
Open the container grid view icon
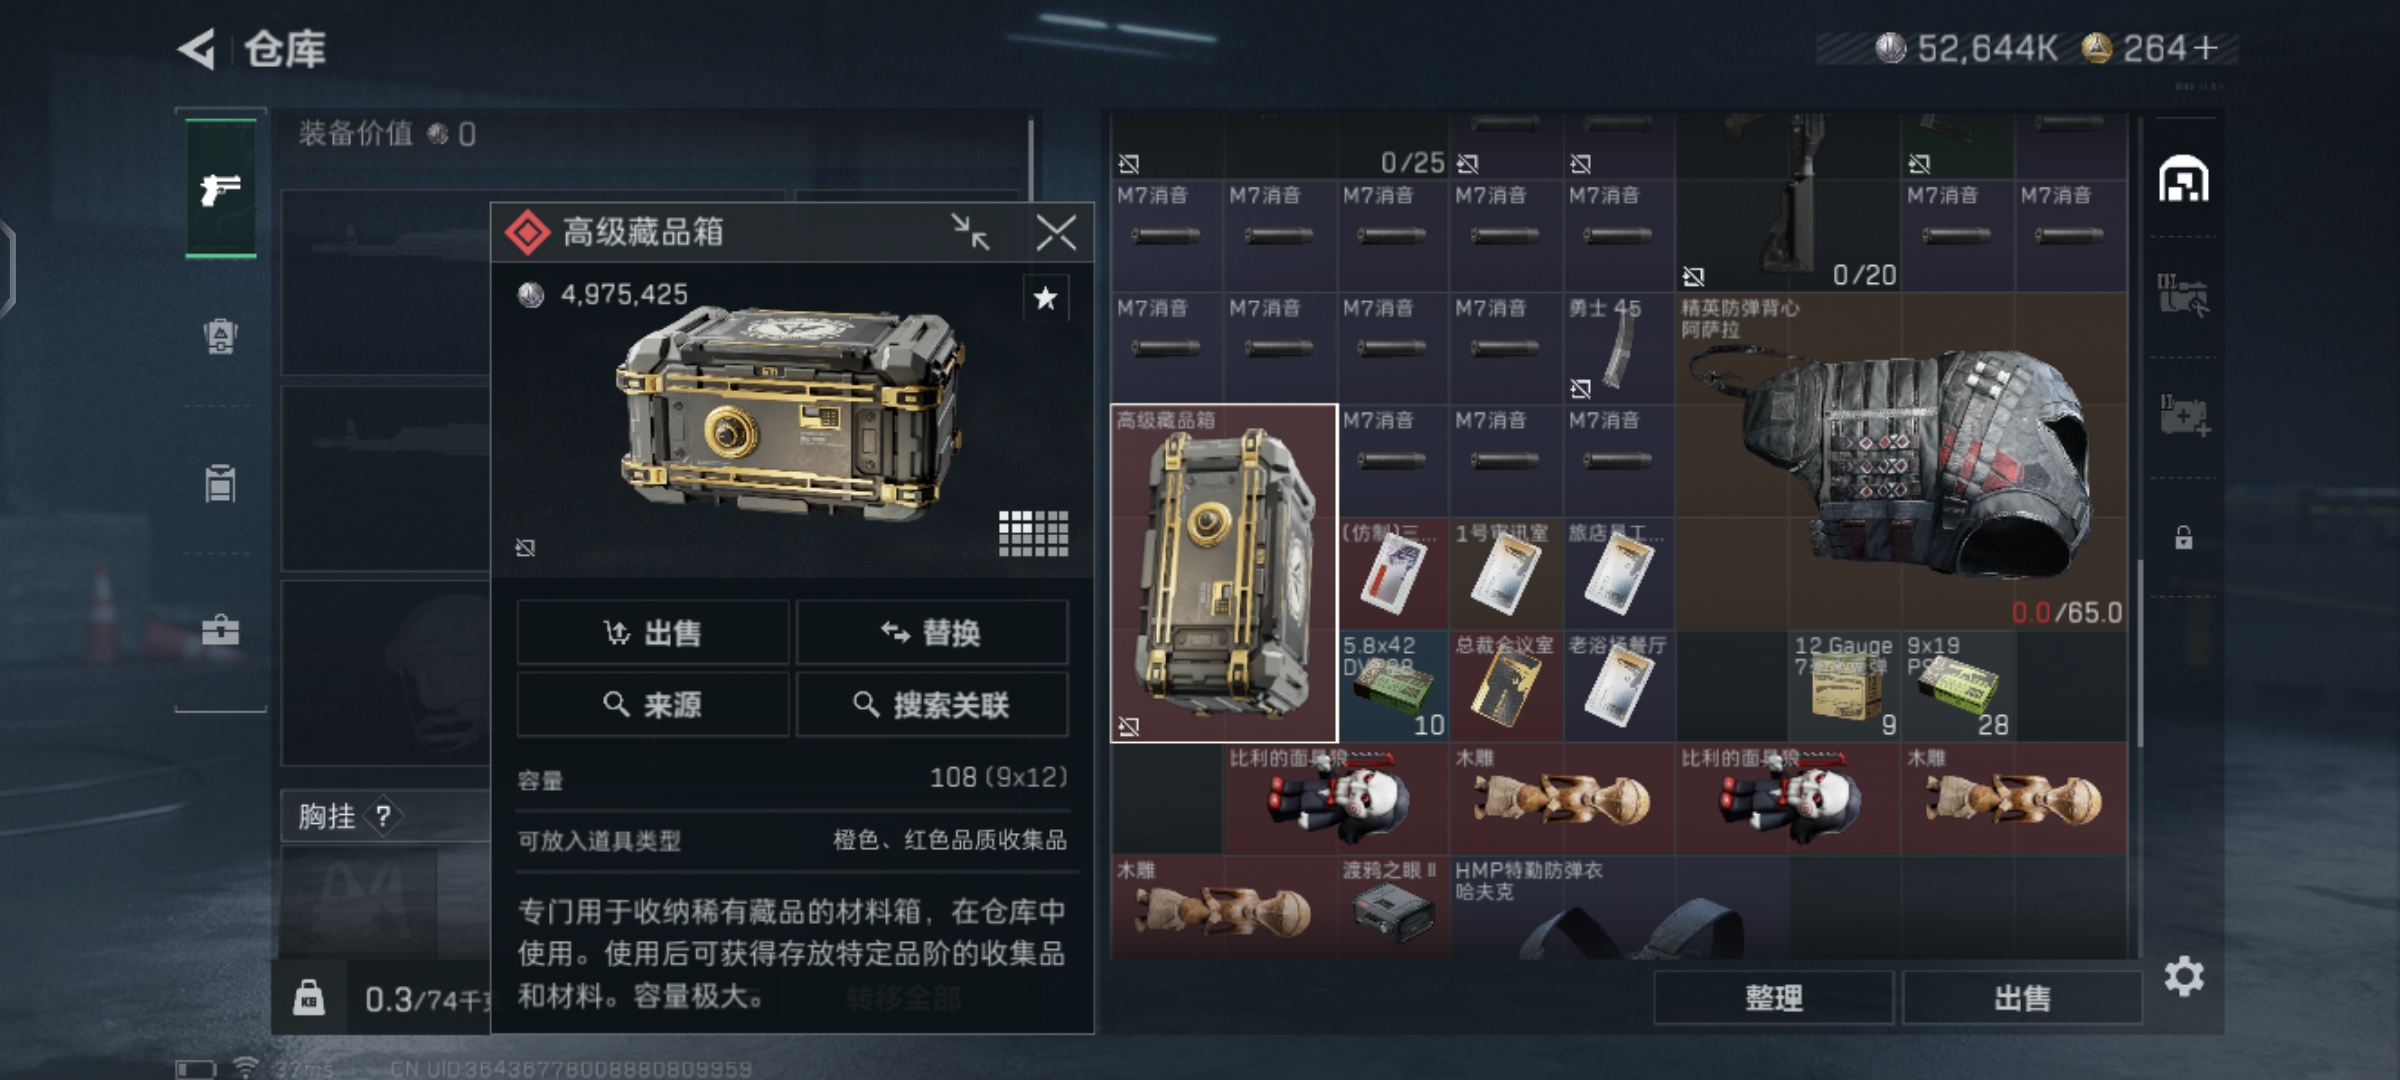1034,533
